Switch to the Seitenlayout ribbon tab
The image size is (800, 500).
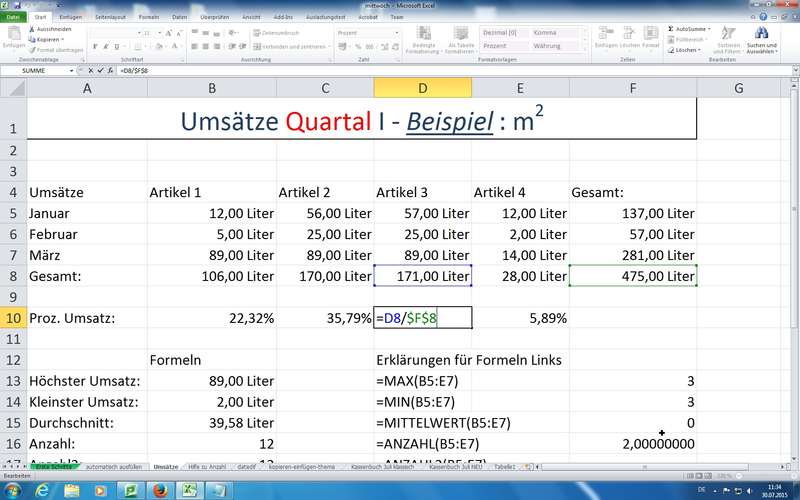pyautogui.click(x=110, y=17)
